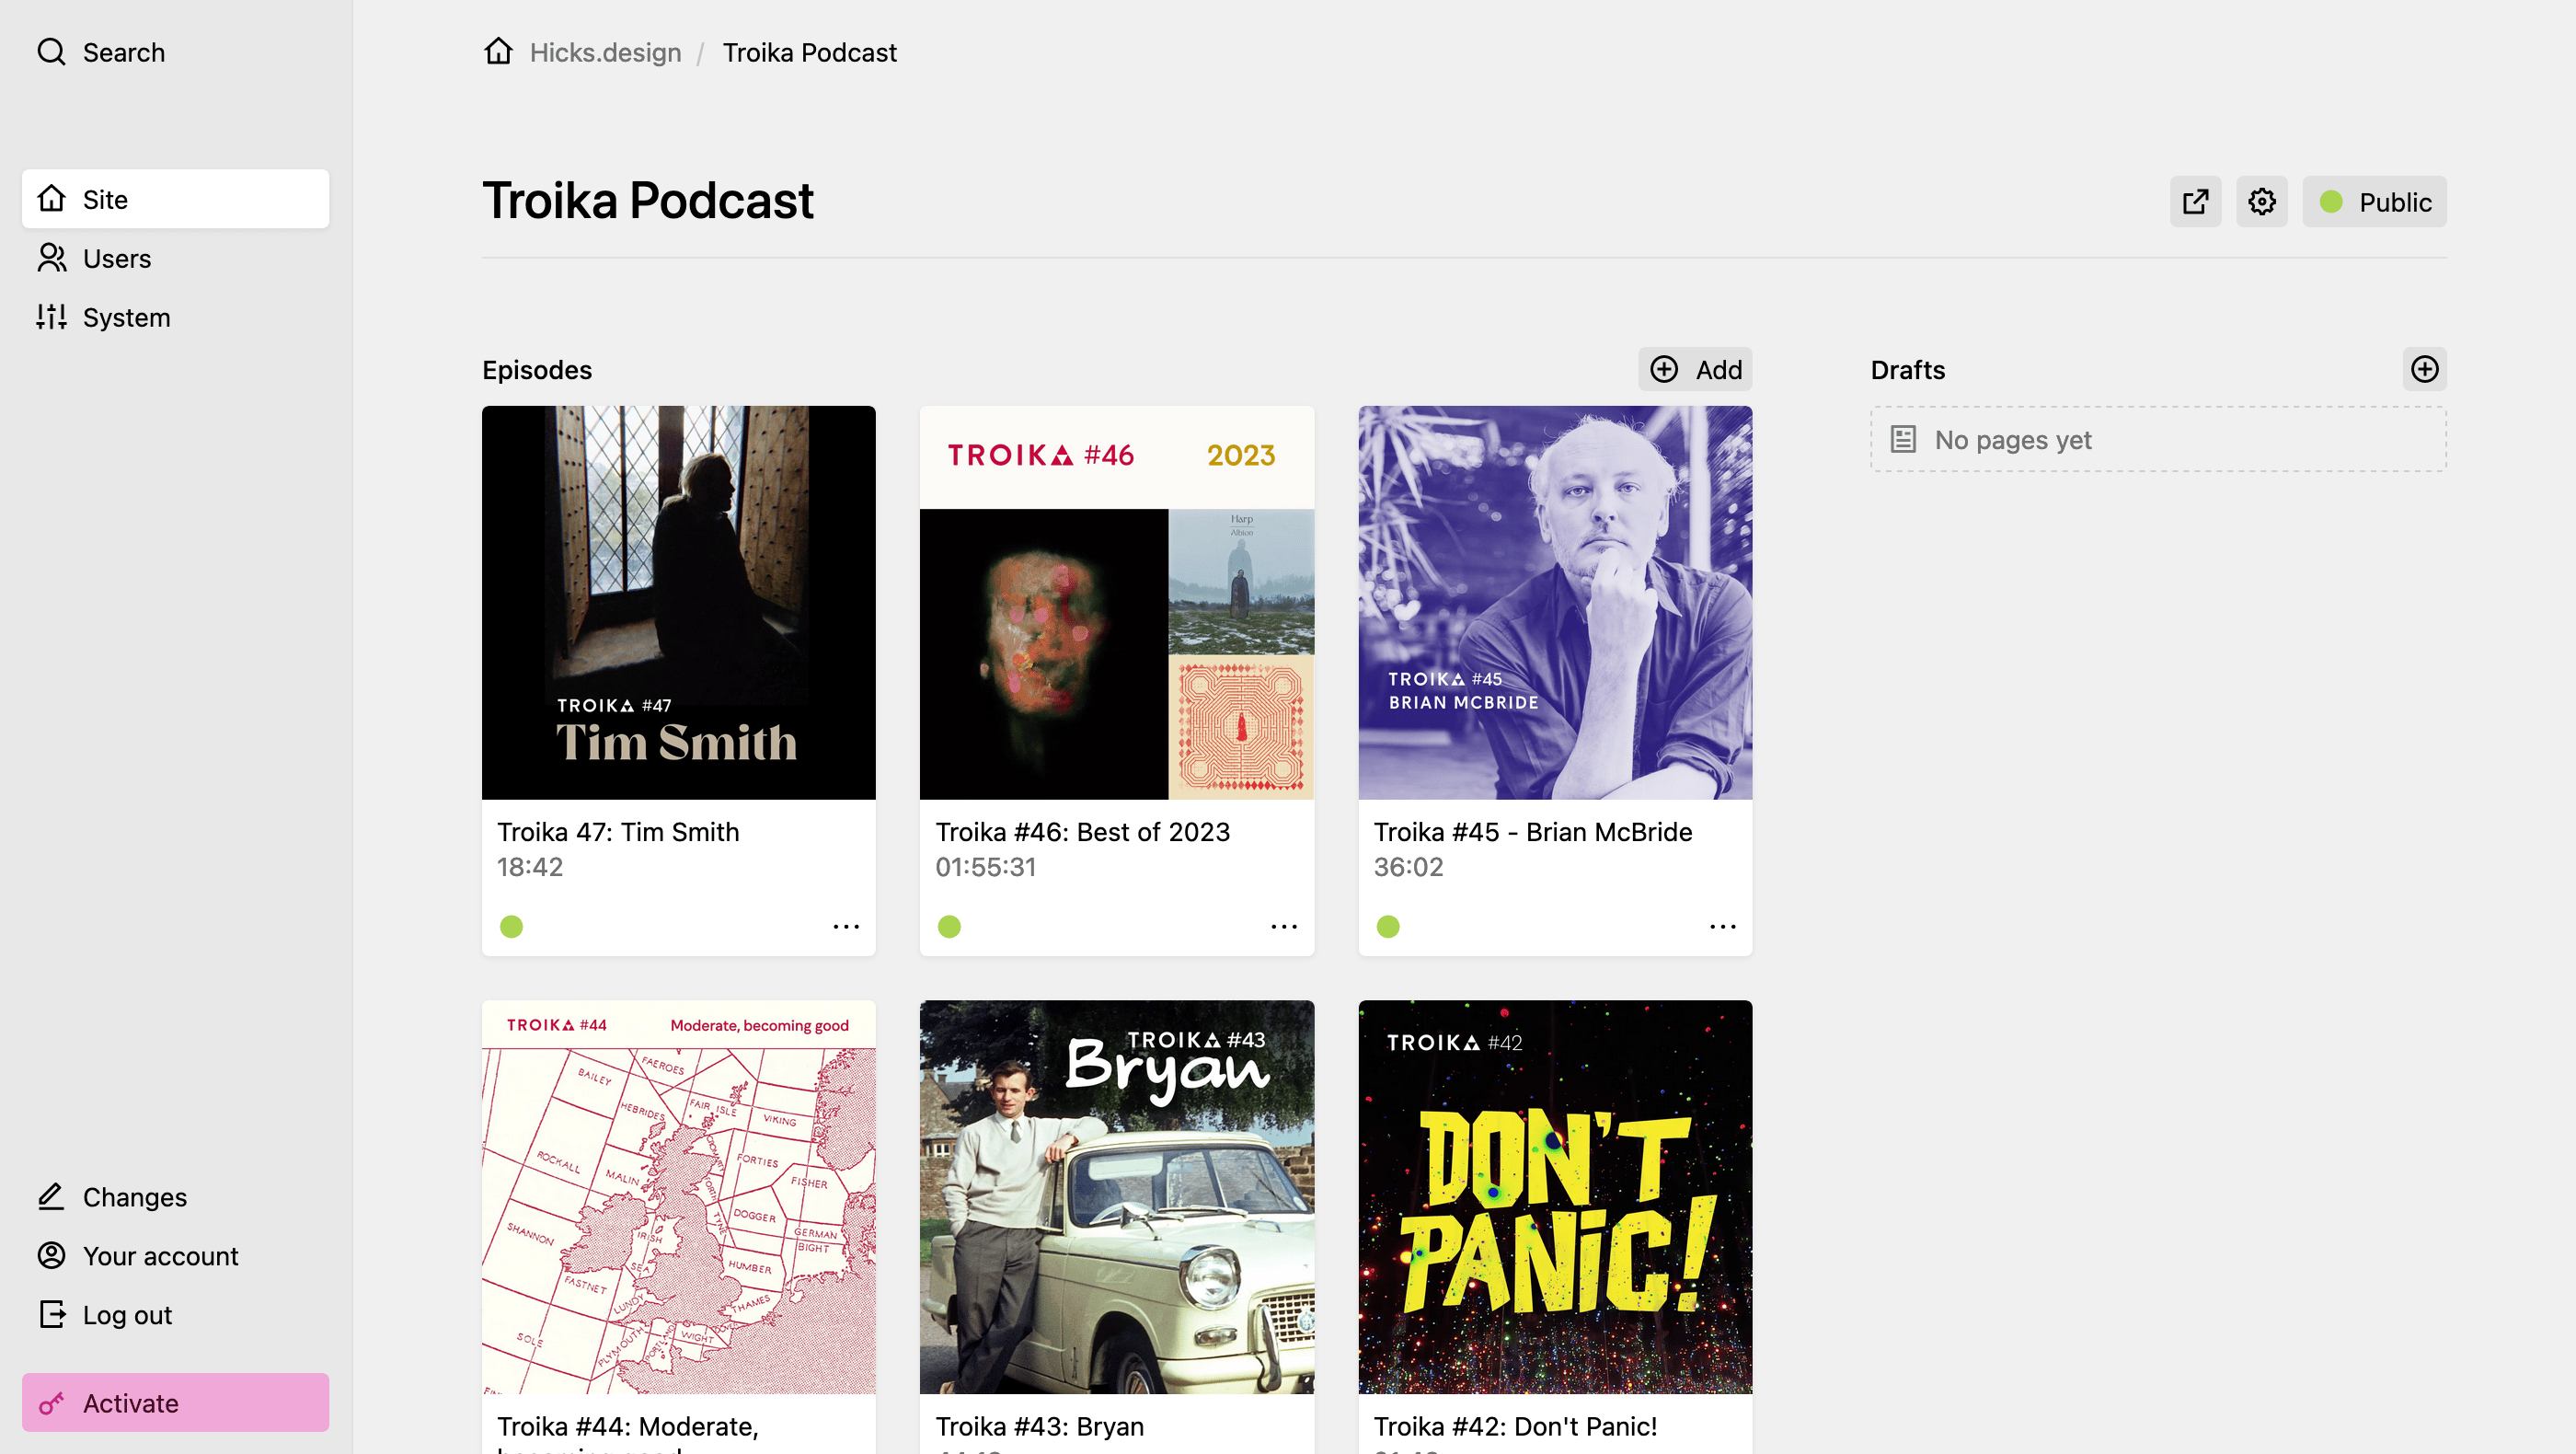Go to Hicks.design breadcrumb link
The width and height of the screenshot is (2576, 1454).
tap(605, 52)
